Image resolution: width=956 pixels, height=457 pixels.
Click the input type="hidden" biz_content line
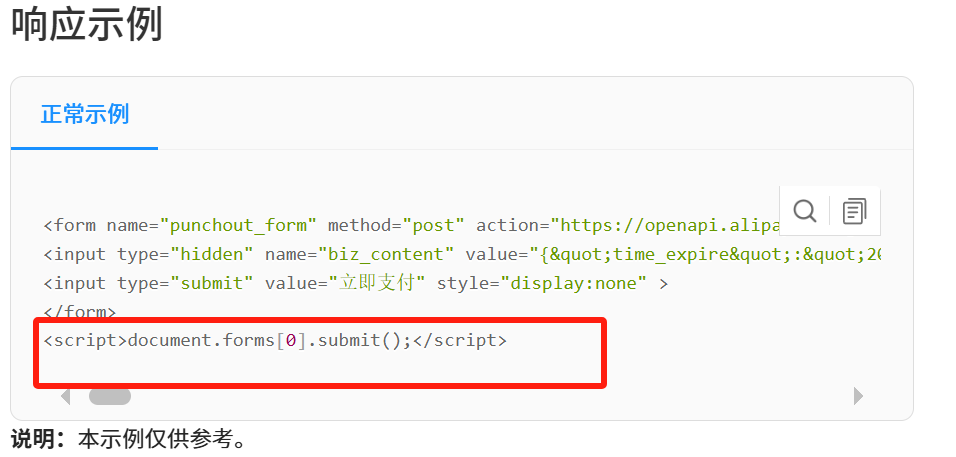tap(462, 254)
